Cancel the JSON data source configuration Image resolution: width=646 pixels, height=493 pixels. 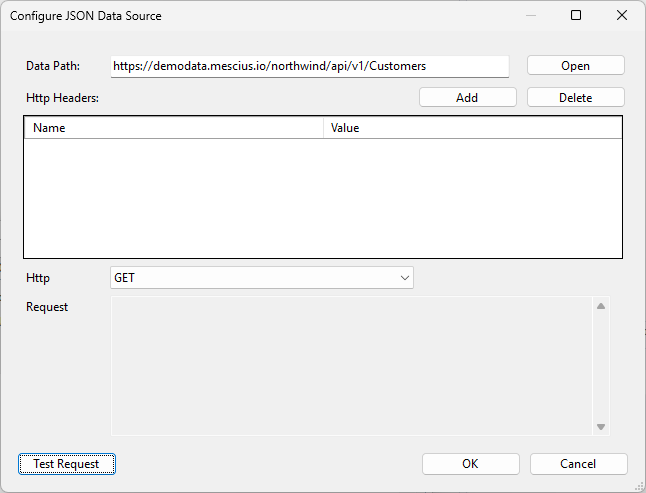click(x=578, y=464)
